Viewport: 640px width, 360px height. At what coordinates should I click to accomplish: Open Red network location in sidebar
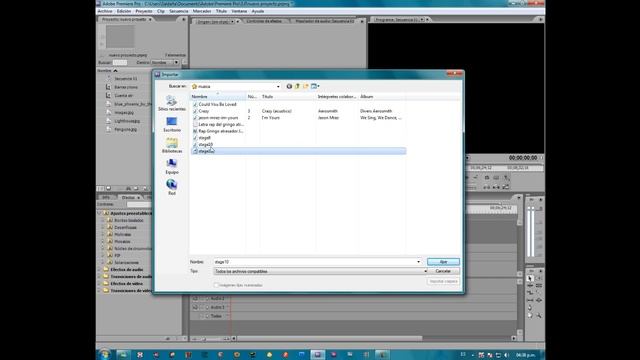tap(172, 187)
